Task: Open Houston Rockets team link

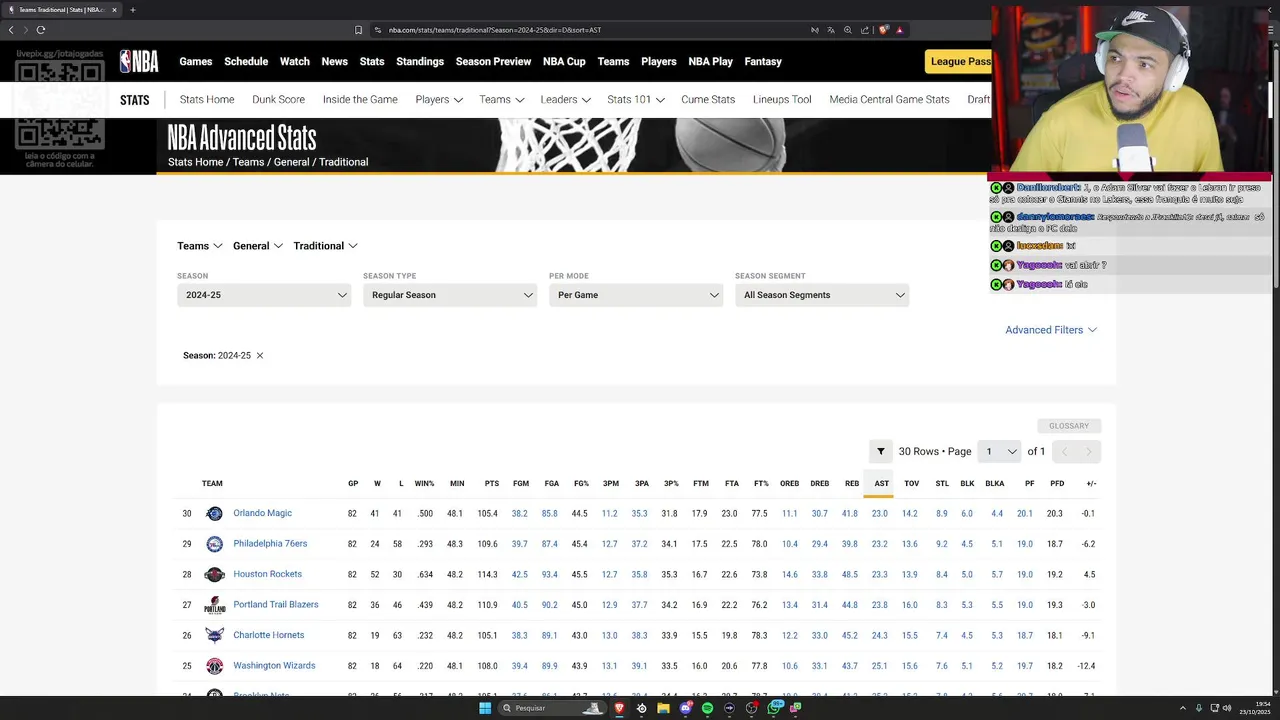Action: pos(268,574)
